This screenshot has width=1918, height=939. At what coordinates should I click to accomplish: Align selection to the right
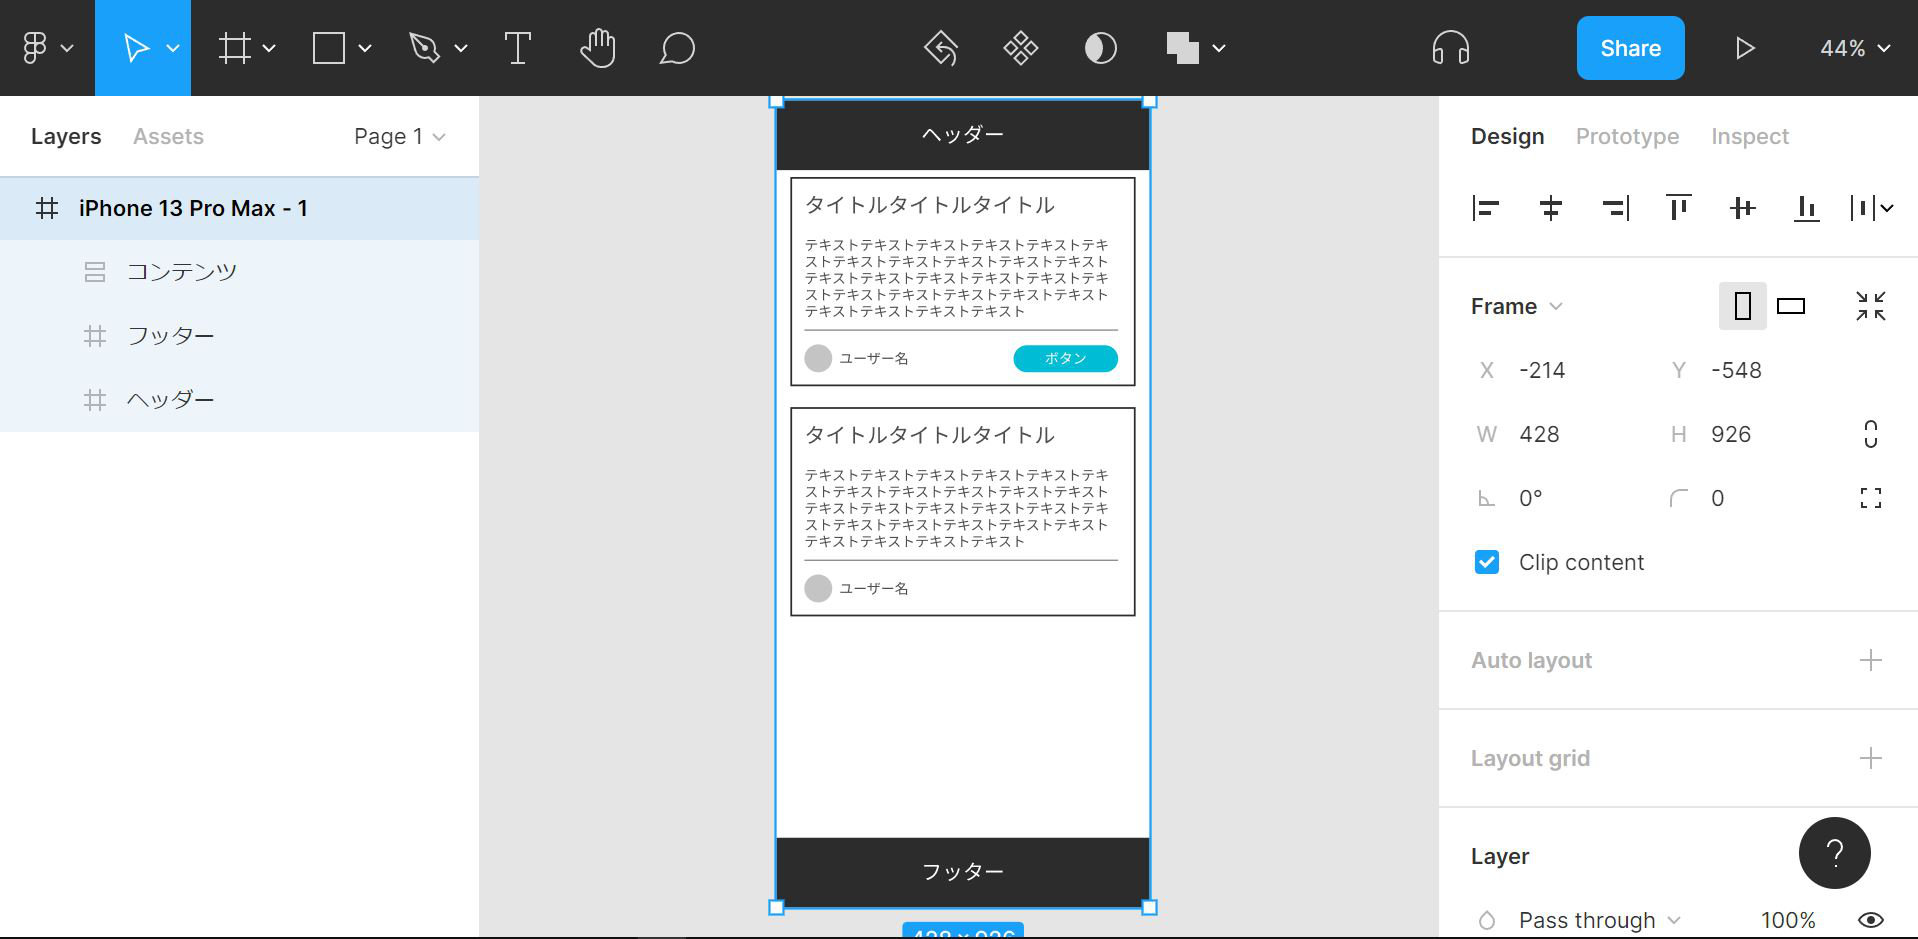pyautogui.click(x=1615, y=208)
